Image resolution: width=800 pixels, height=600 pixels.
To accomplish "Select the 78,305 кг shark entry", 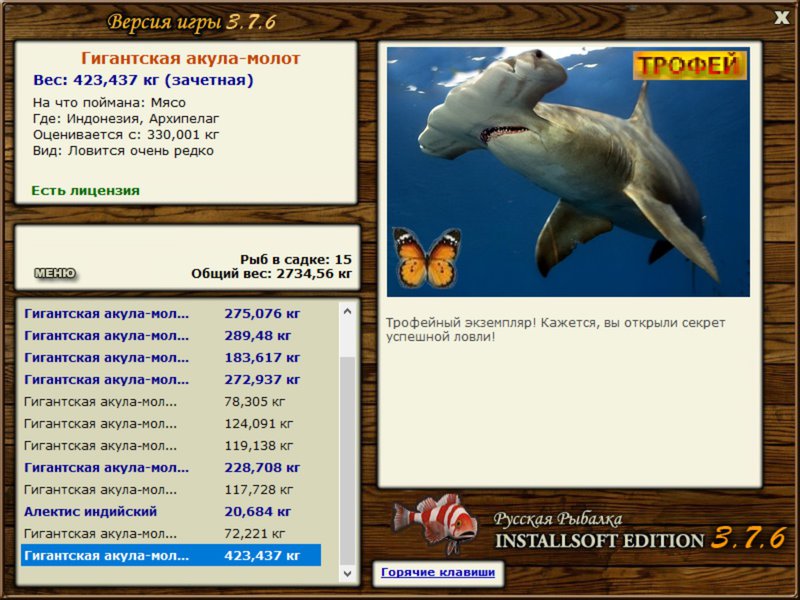I will 171,402.
